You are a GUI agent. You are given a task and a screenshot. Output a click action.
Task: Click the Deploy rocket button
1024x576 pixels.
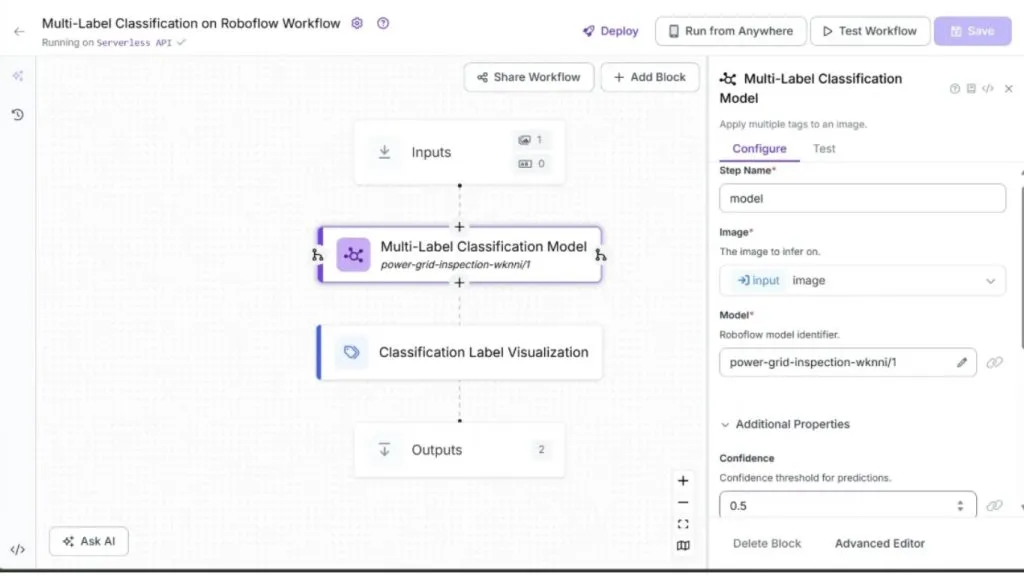point(611,31)
